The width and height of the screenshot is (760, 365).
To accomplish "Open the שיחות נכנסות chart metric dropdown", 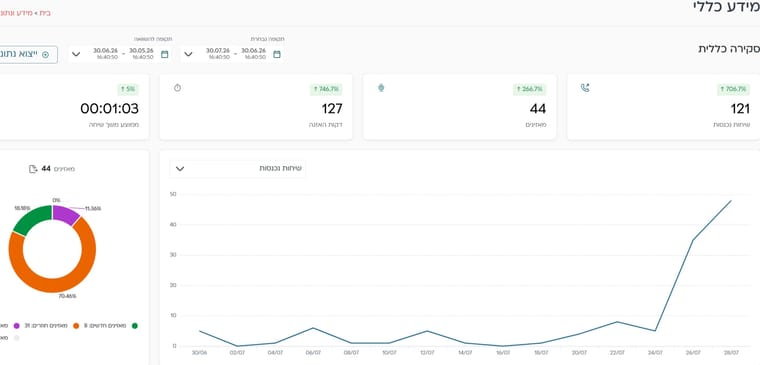I will point(238,169).
